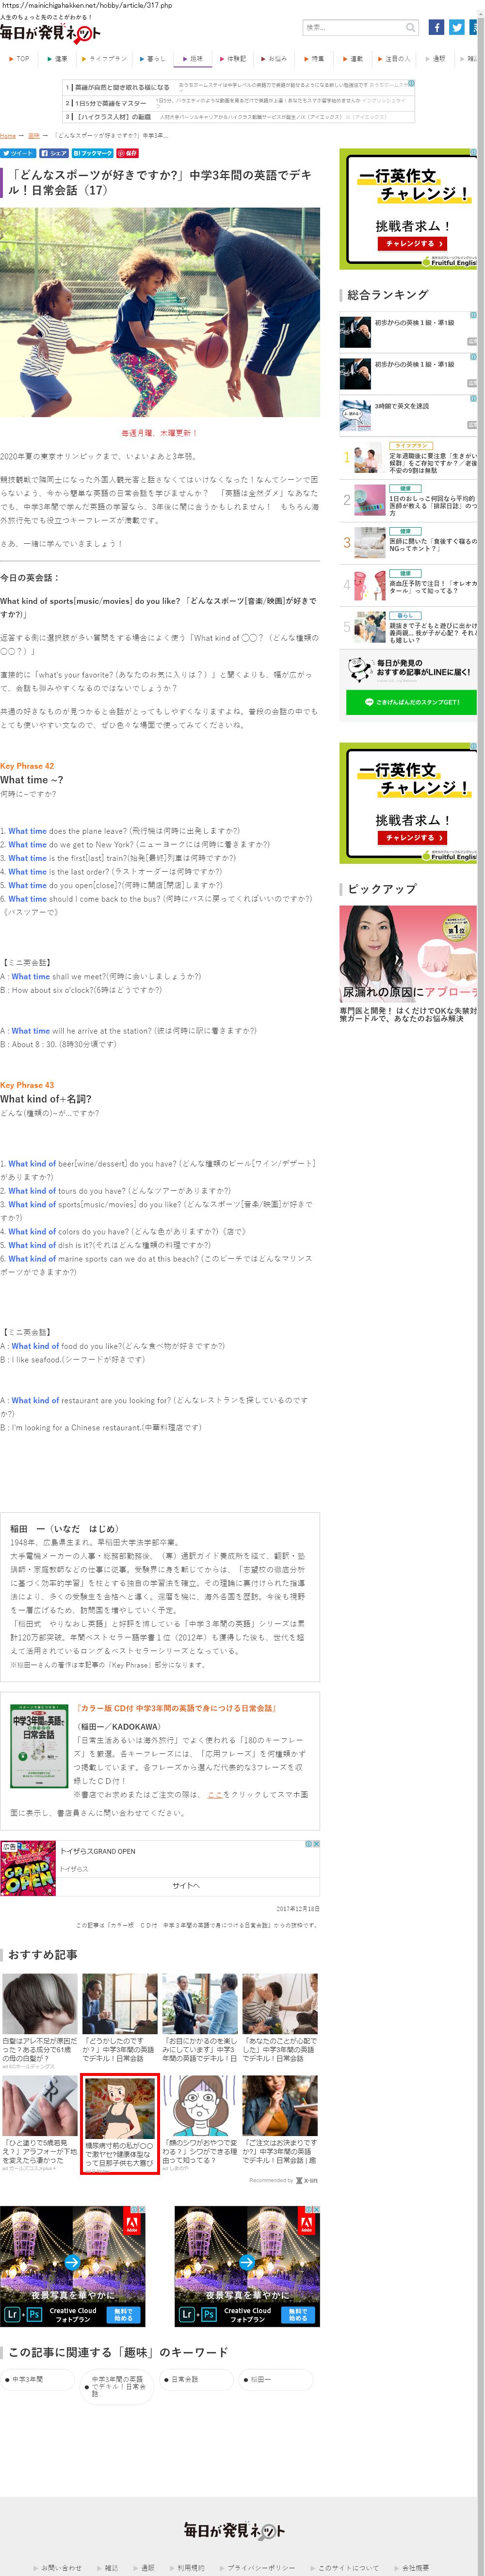Open the ライフプラン menu item
Viewport: 485px width, 2576px height.
pos(105,59)
